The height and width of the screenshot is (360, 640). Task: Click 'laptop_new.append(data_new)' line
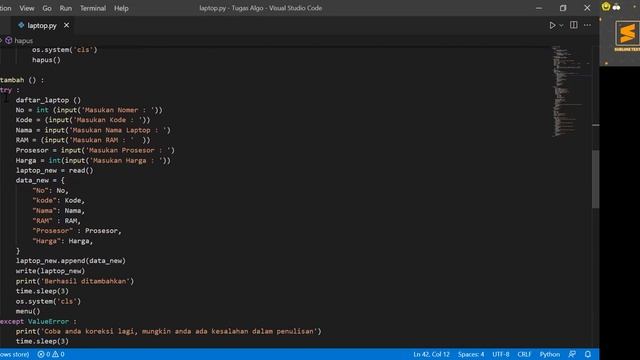point(71,261)
